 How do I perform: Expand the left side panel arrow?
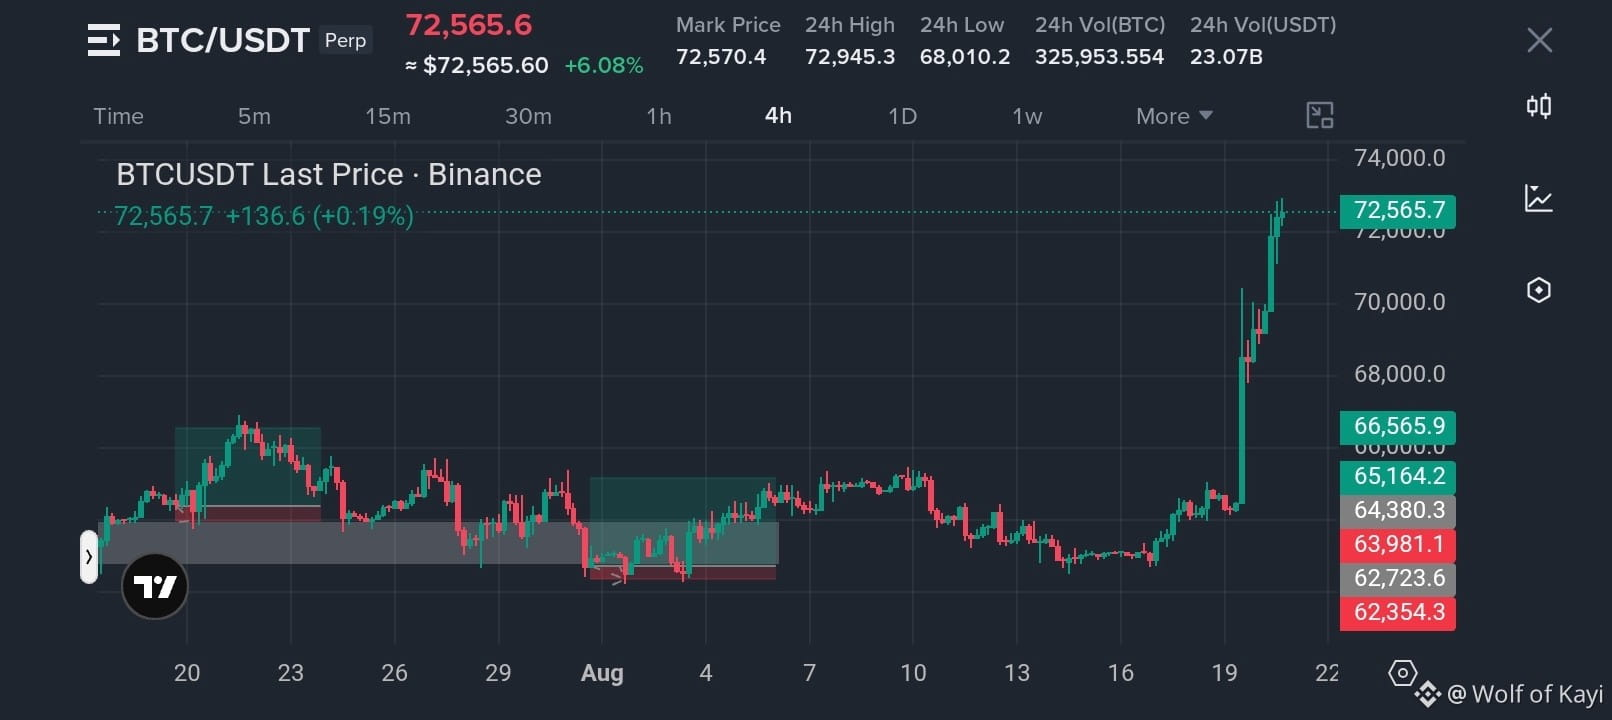click(89, 557)
